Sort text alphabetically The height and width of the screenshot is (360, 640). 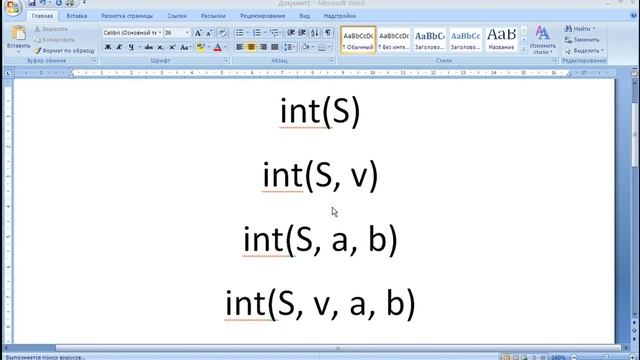pos(315,33)
